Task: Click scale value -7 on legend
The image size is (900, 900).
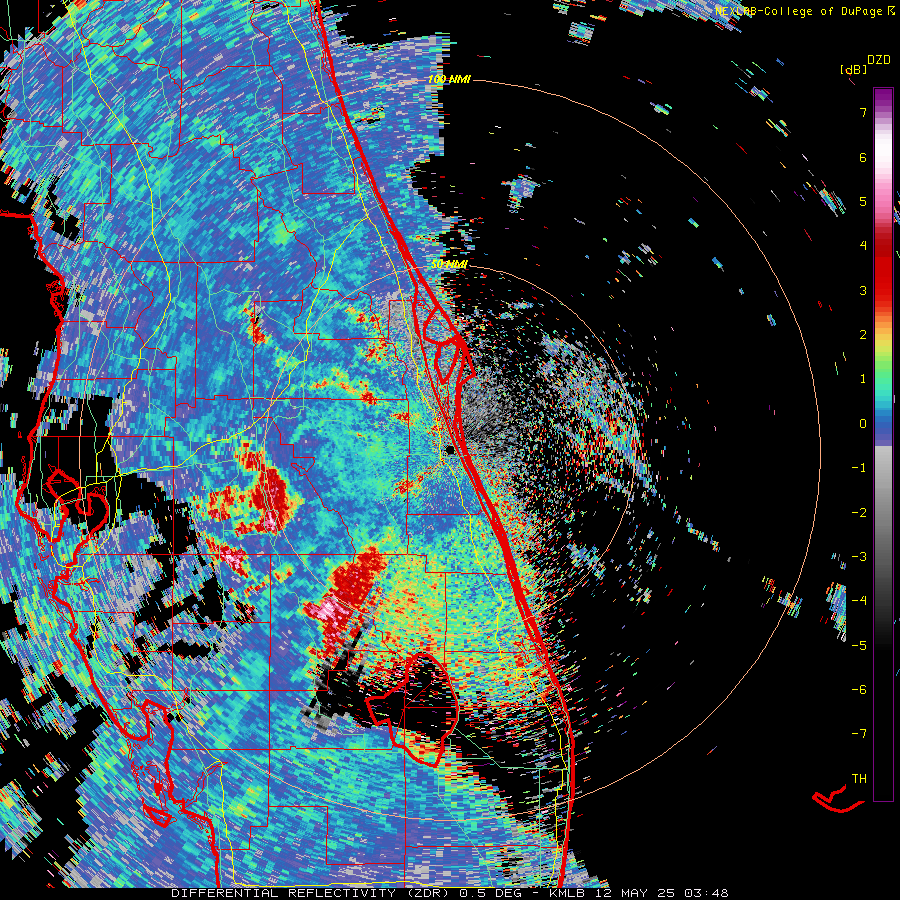Action: 859,734
